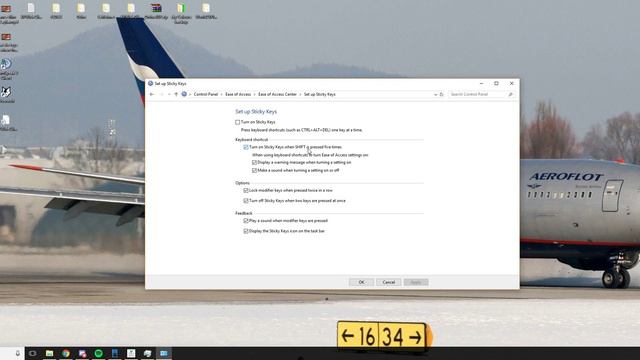Click the Cortana microphone icon

tap(18, 353)
